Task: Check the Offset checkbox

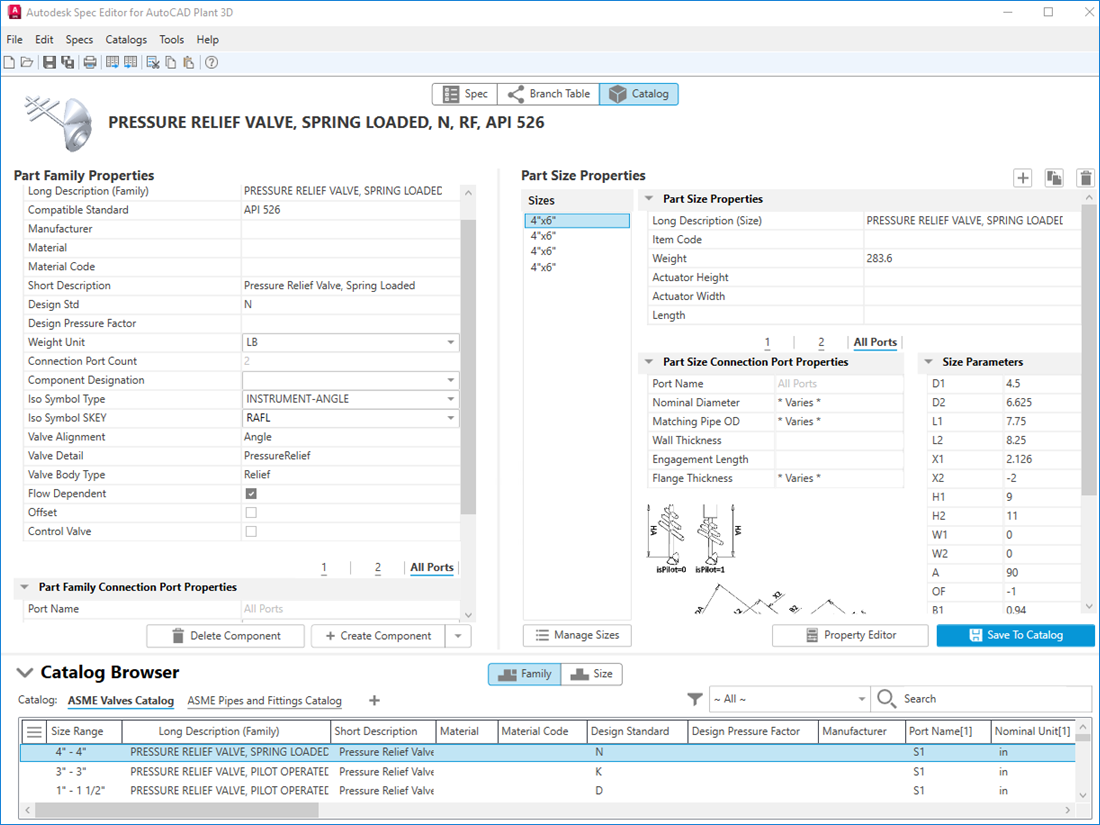Action: click(251, 512)
